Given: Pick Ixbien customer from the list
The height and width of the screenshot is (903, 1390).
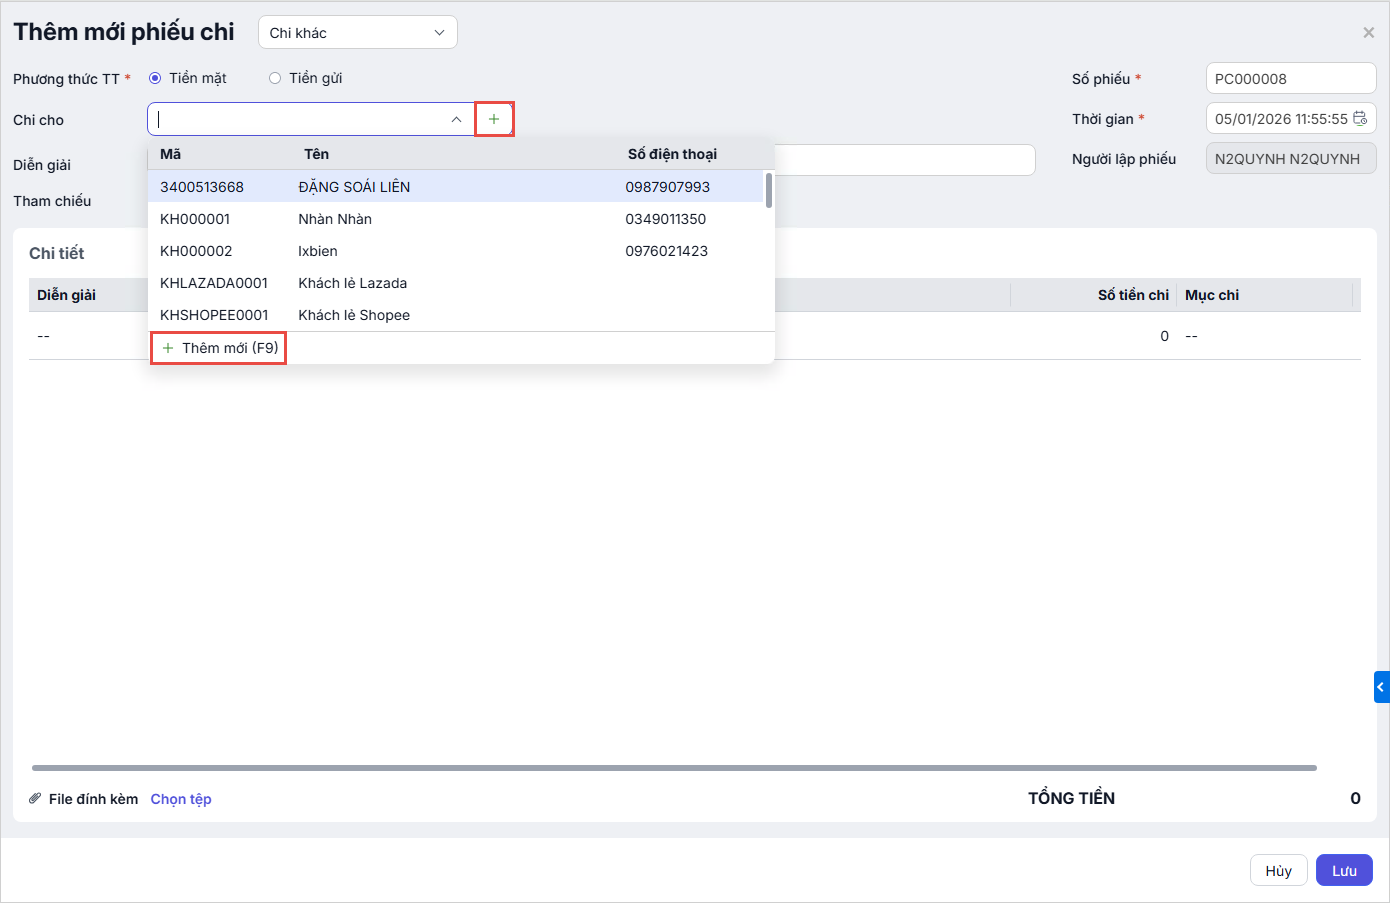Looking at the screenshot, I should click(x=318, y=251).
